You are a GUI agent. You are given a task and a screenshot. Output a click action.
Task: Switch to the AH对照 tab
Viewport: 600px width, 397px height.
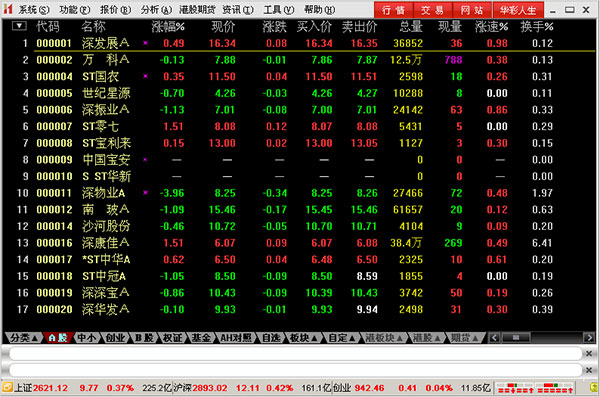point(236,338)
